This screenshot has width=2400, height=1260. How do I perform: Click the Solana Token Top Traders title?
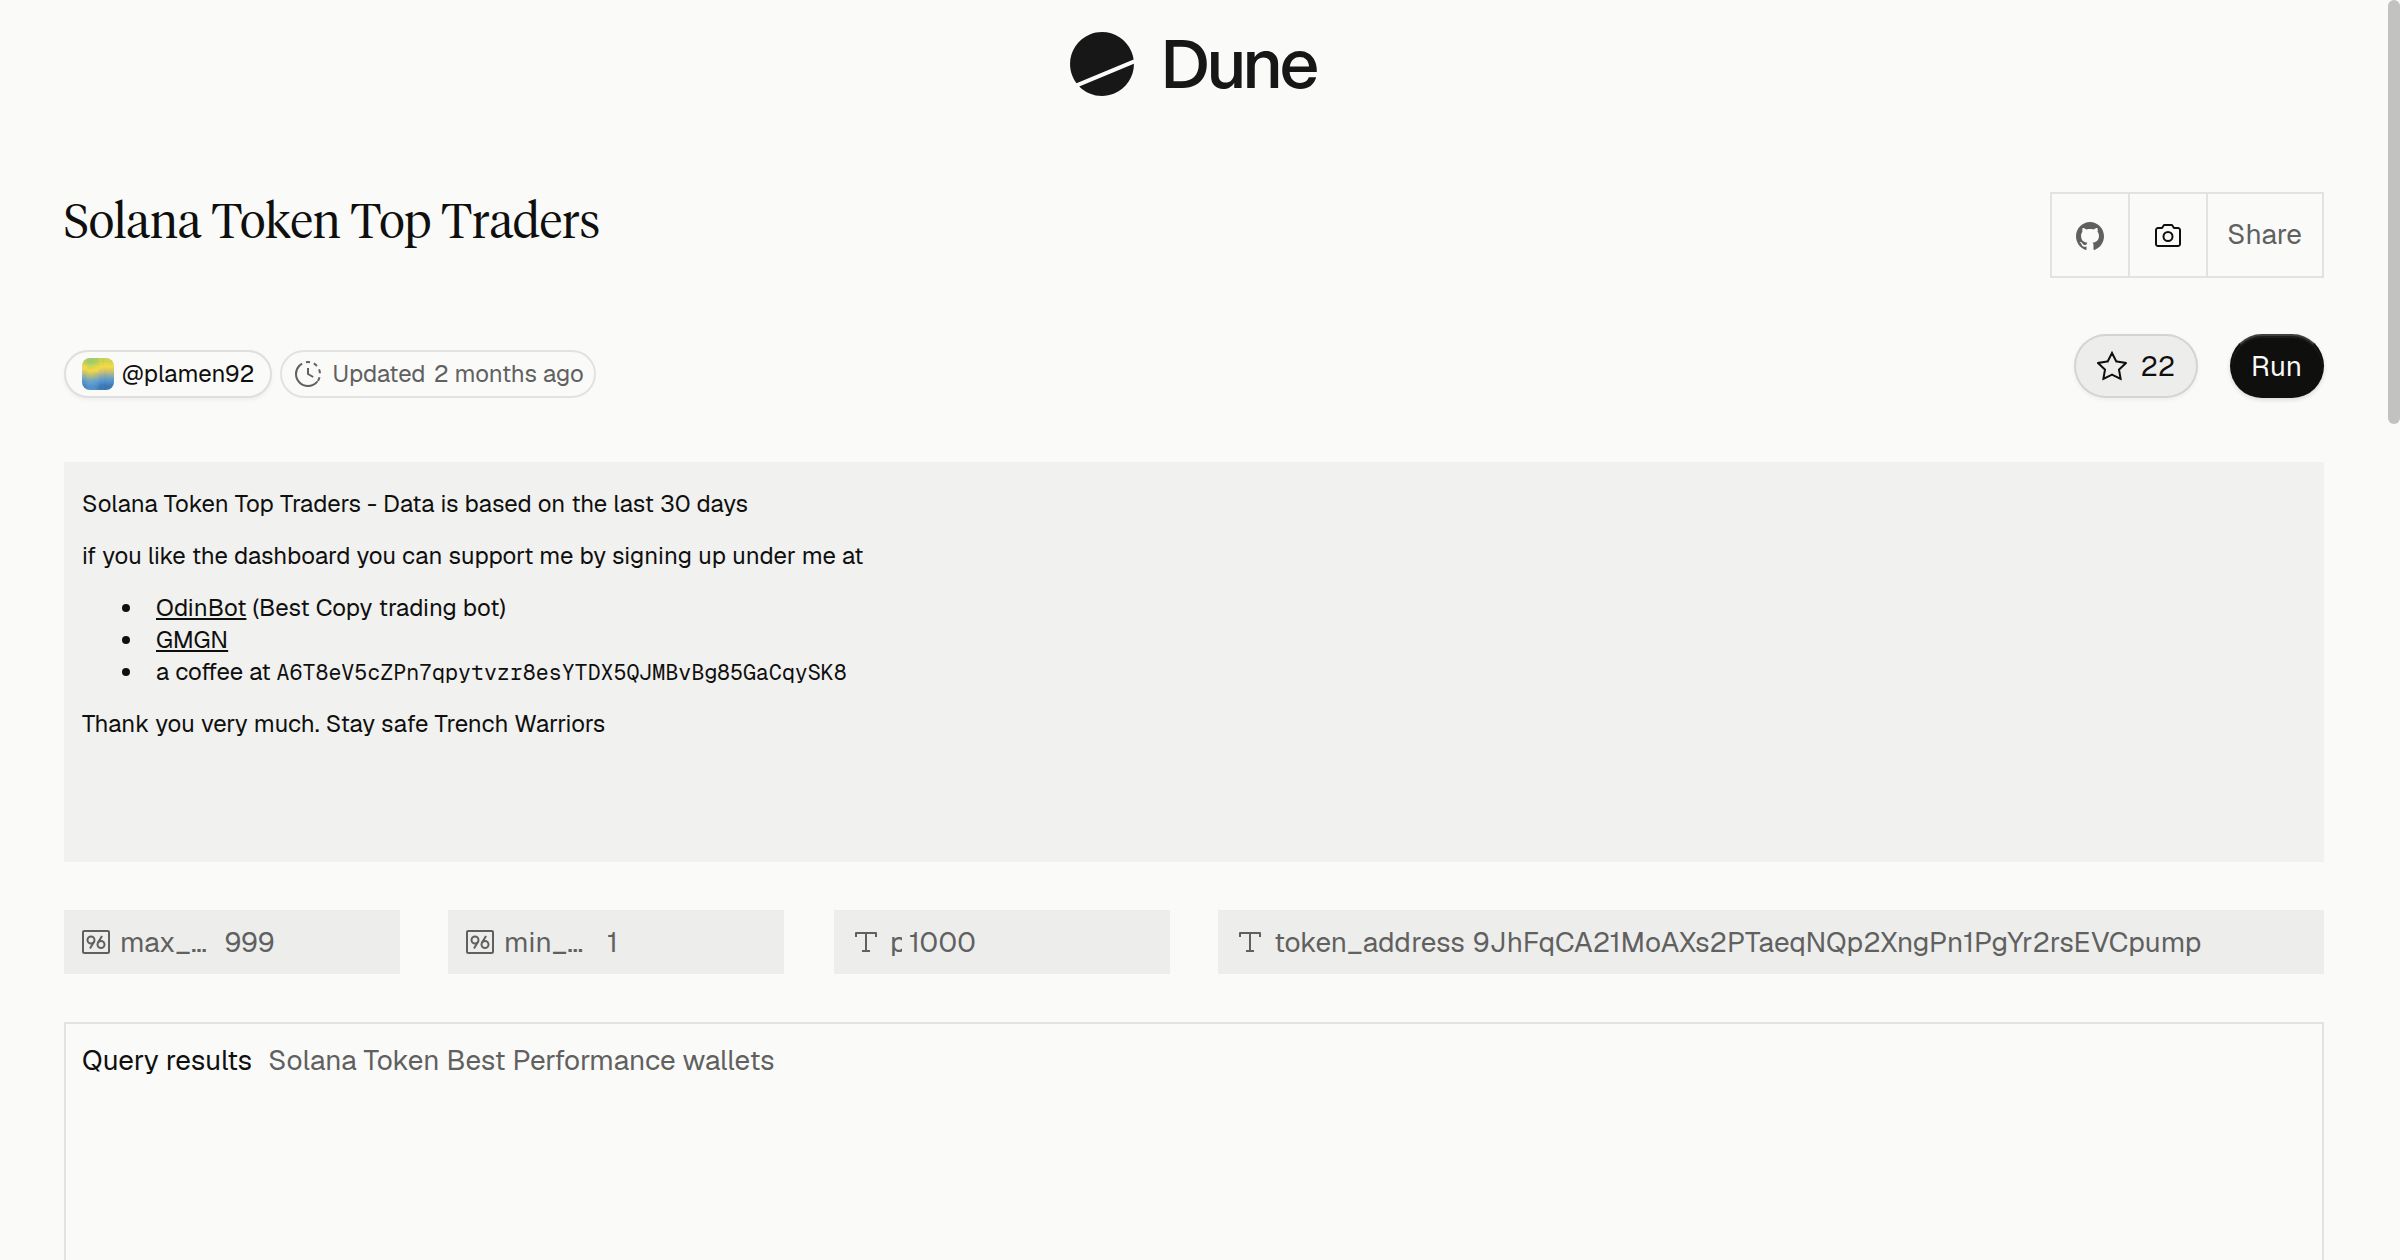331,222
